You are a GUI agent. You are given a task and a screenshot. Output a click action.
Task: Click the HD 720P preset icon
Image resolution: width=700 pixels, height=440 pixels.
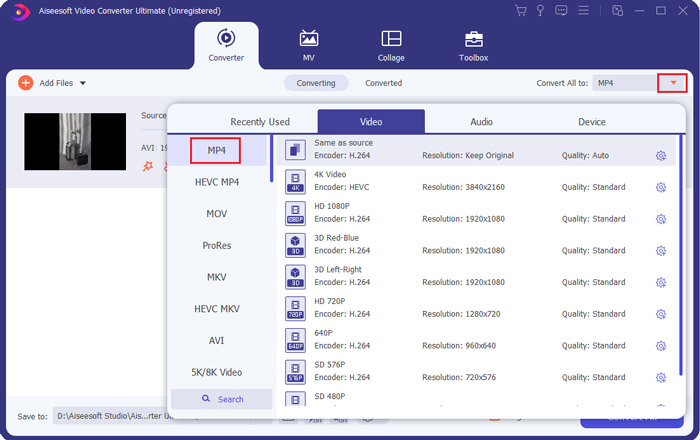point(295,308)
